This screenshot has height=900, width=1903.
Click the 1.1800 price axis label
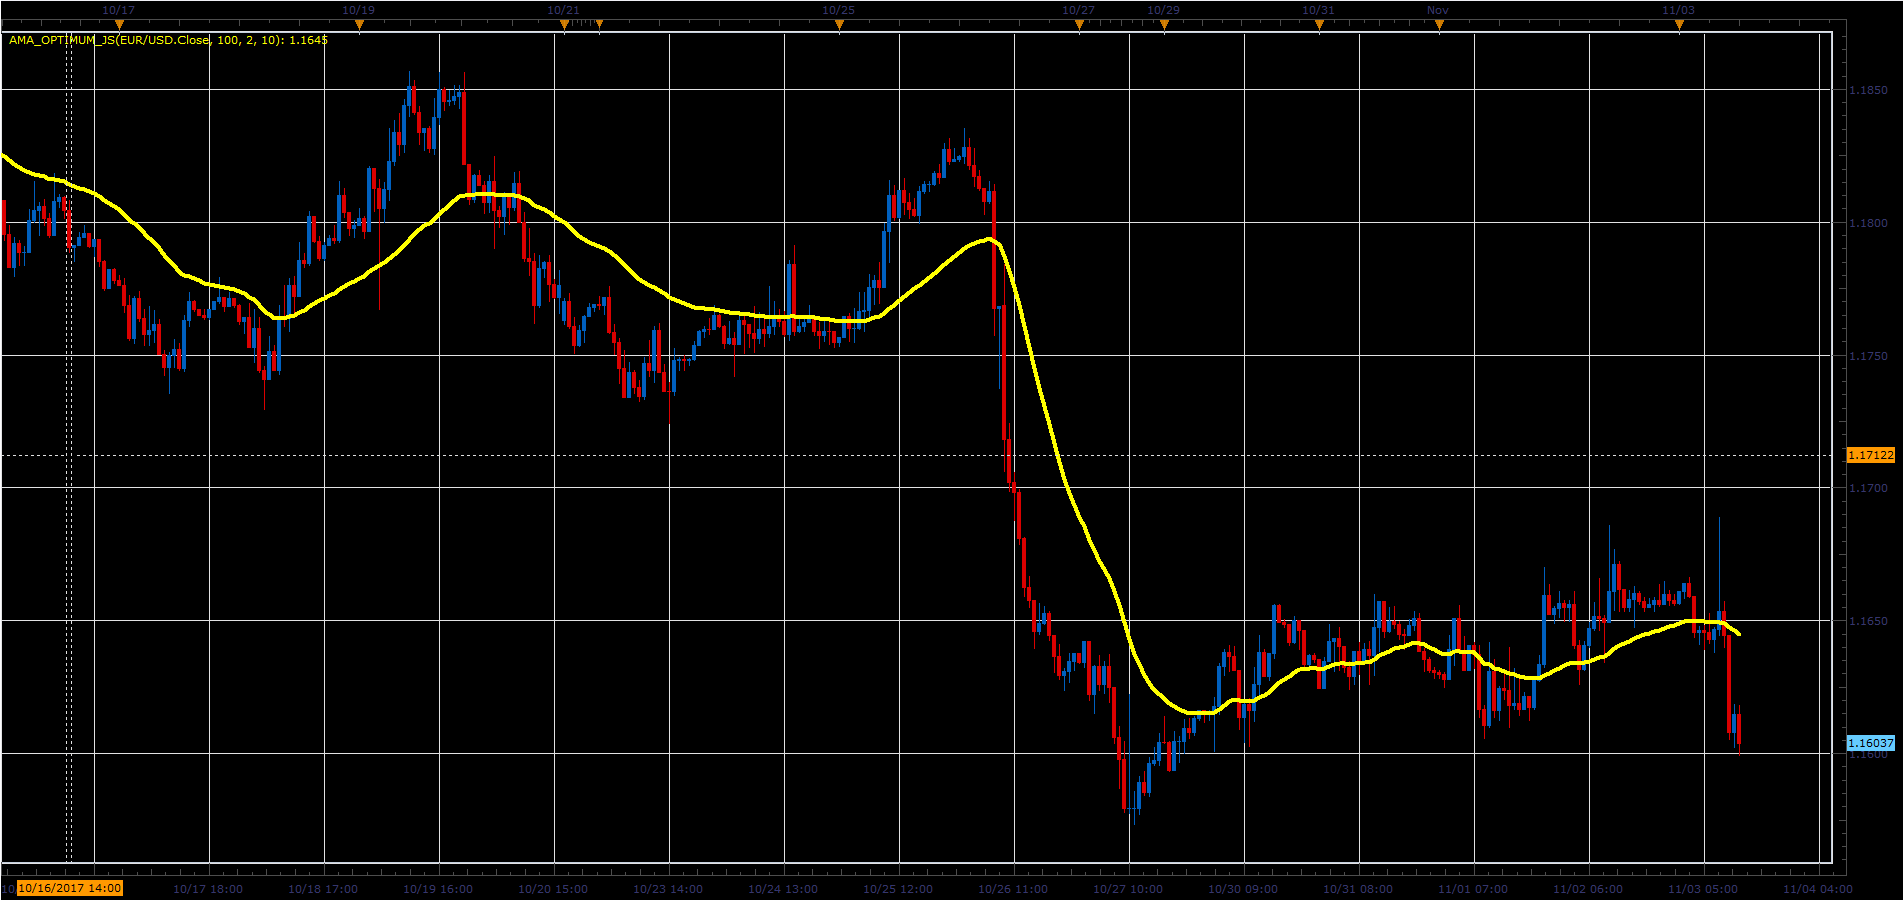pos(1868,223)
